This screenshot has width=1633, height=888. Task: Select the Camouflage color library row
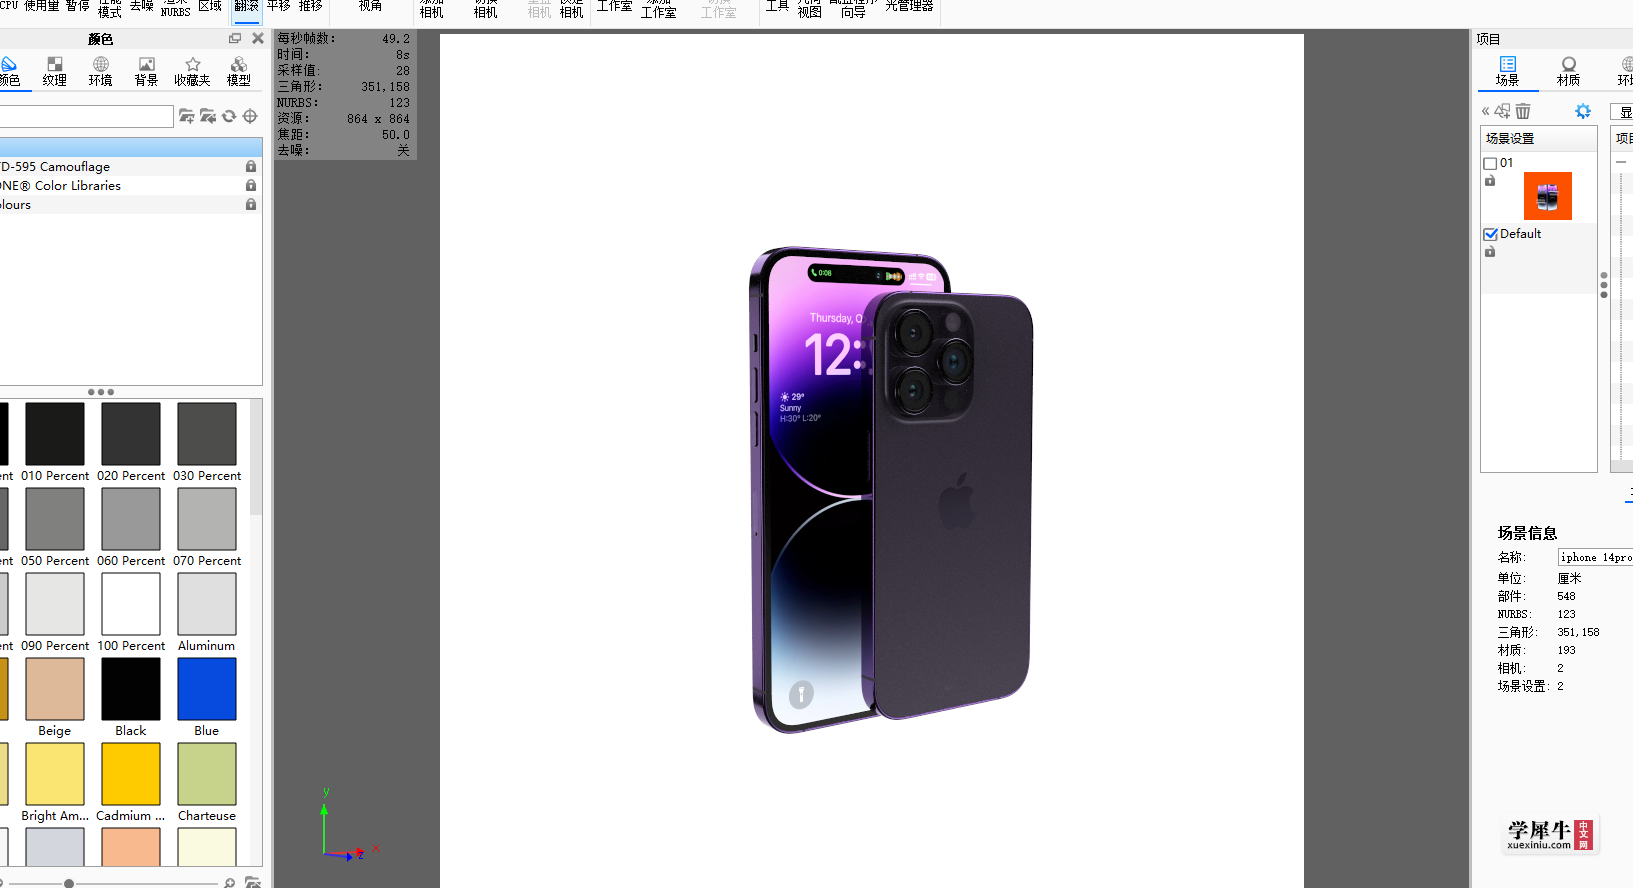[131, 167]
